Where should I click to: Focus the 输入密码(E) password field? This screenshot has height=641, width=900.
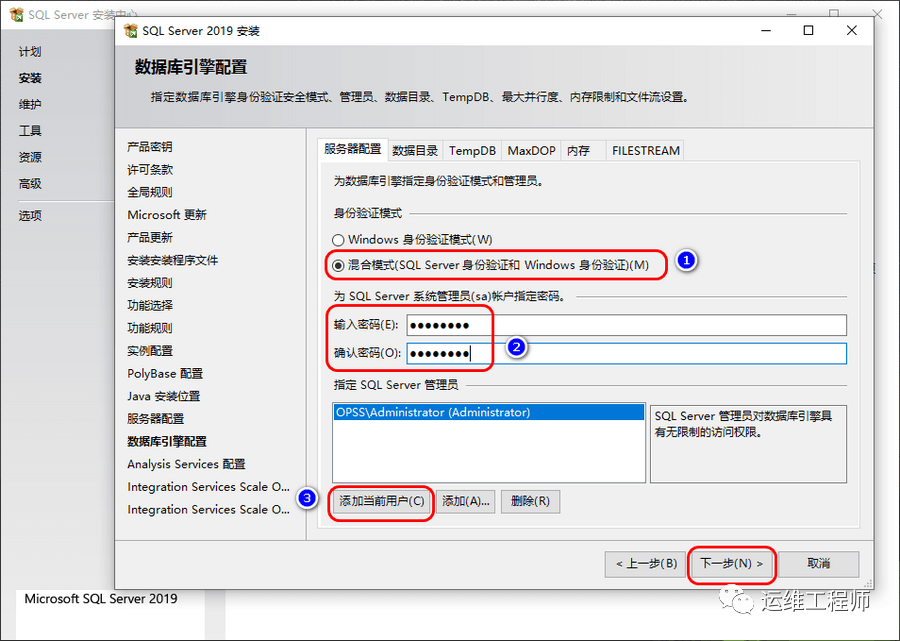[x=627, y=325]
